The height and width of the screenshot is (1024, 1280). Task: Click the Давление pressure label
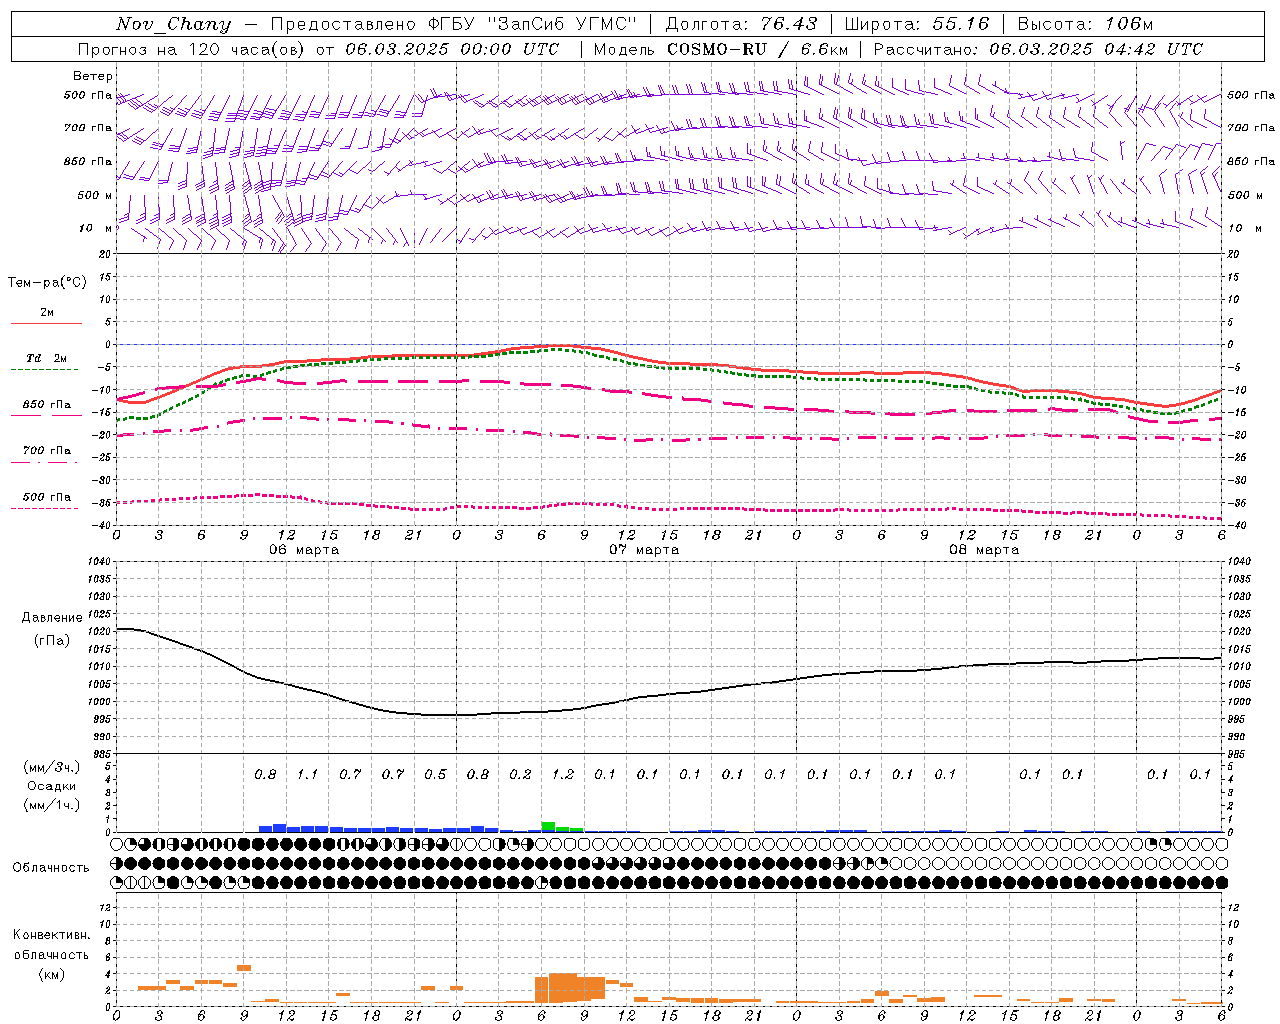[x=52, y=618]
